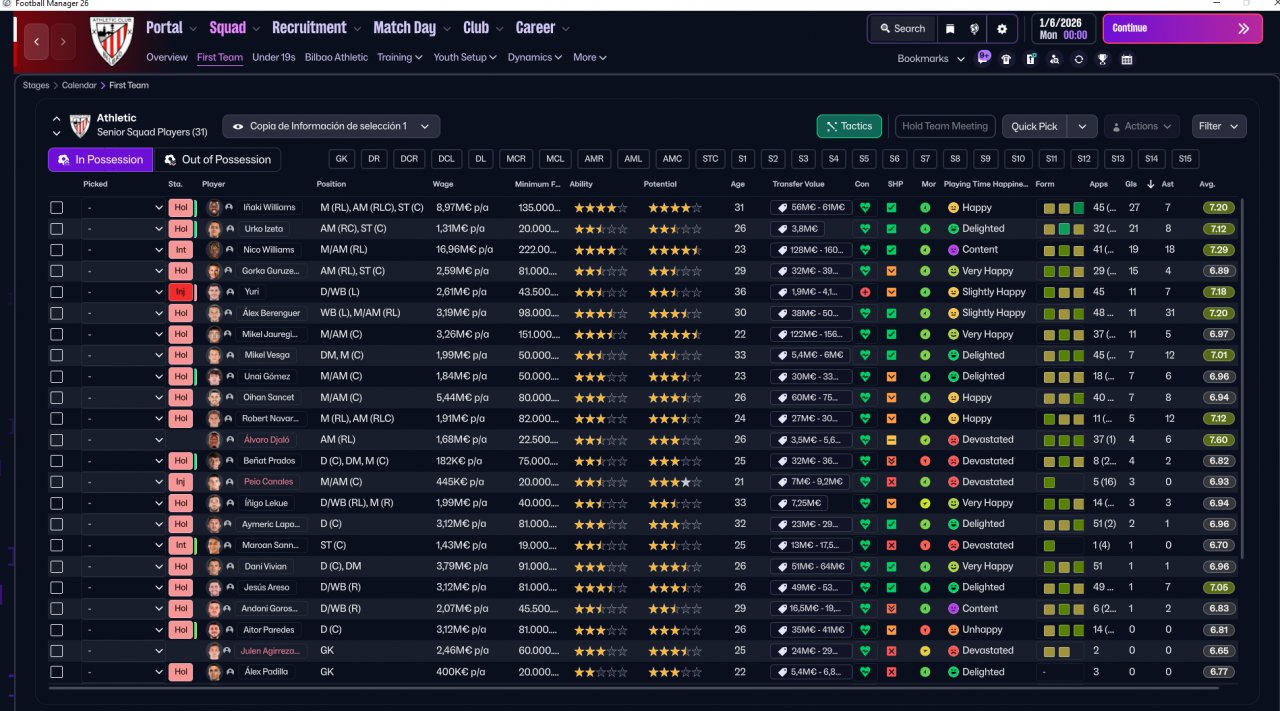Open the Filter dropdown
Image resolution: width=1280 pixels, height=711 pixels.
[1218, 126]
